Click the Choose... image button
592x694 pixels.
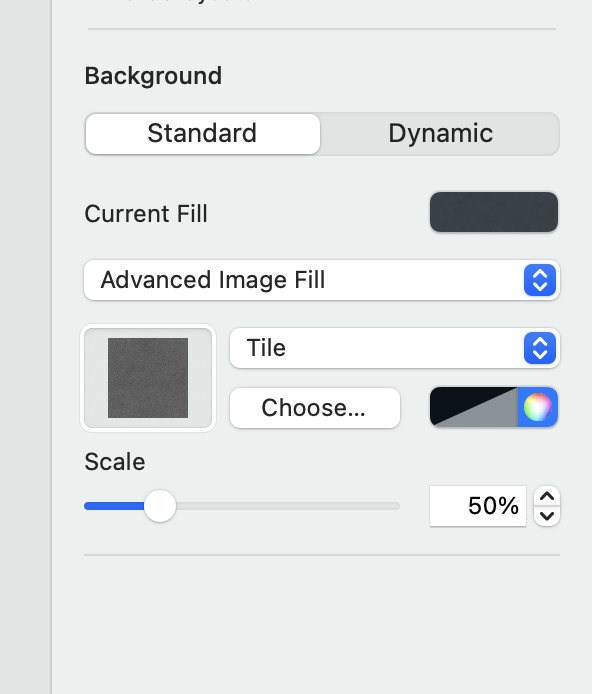pos(315,408)
